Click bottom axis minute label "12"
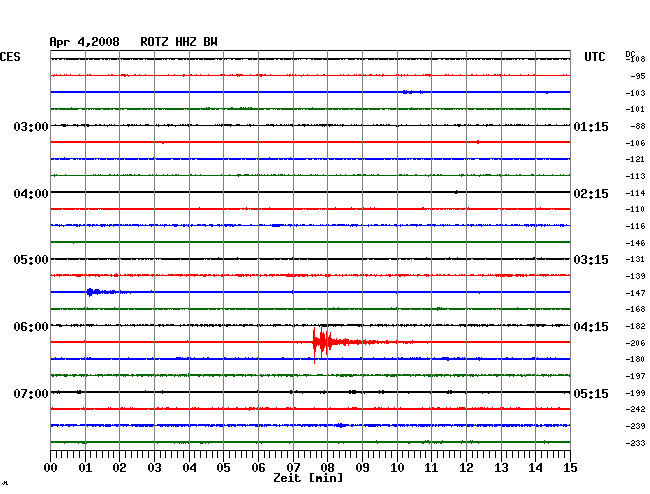Image resolution: width=650 pixels, height=494 pixels. click(x=466, y=468)
